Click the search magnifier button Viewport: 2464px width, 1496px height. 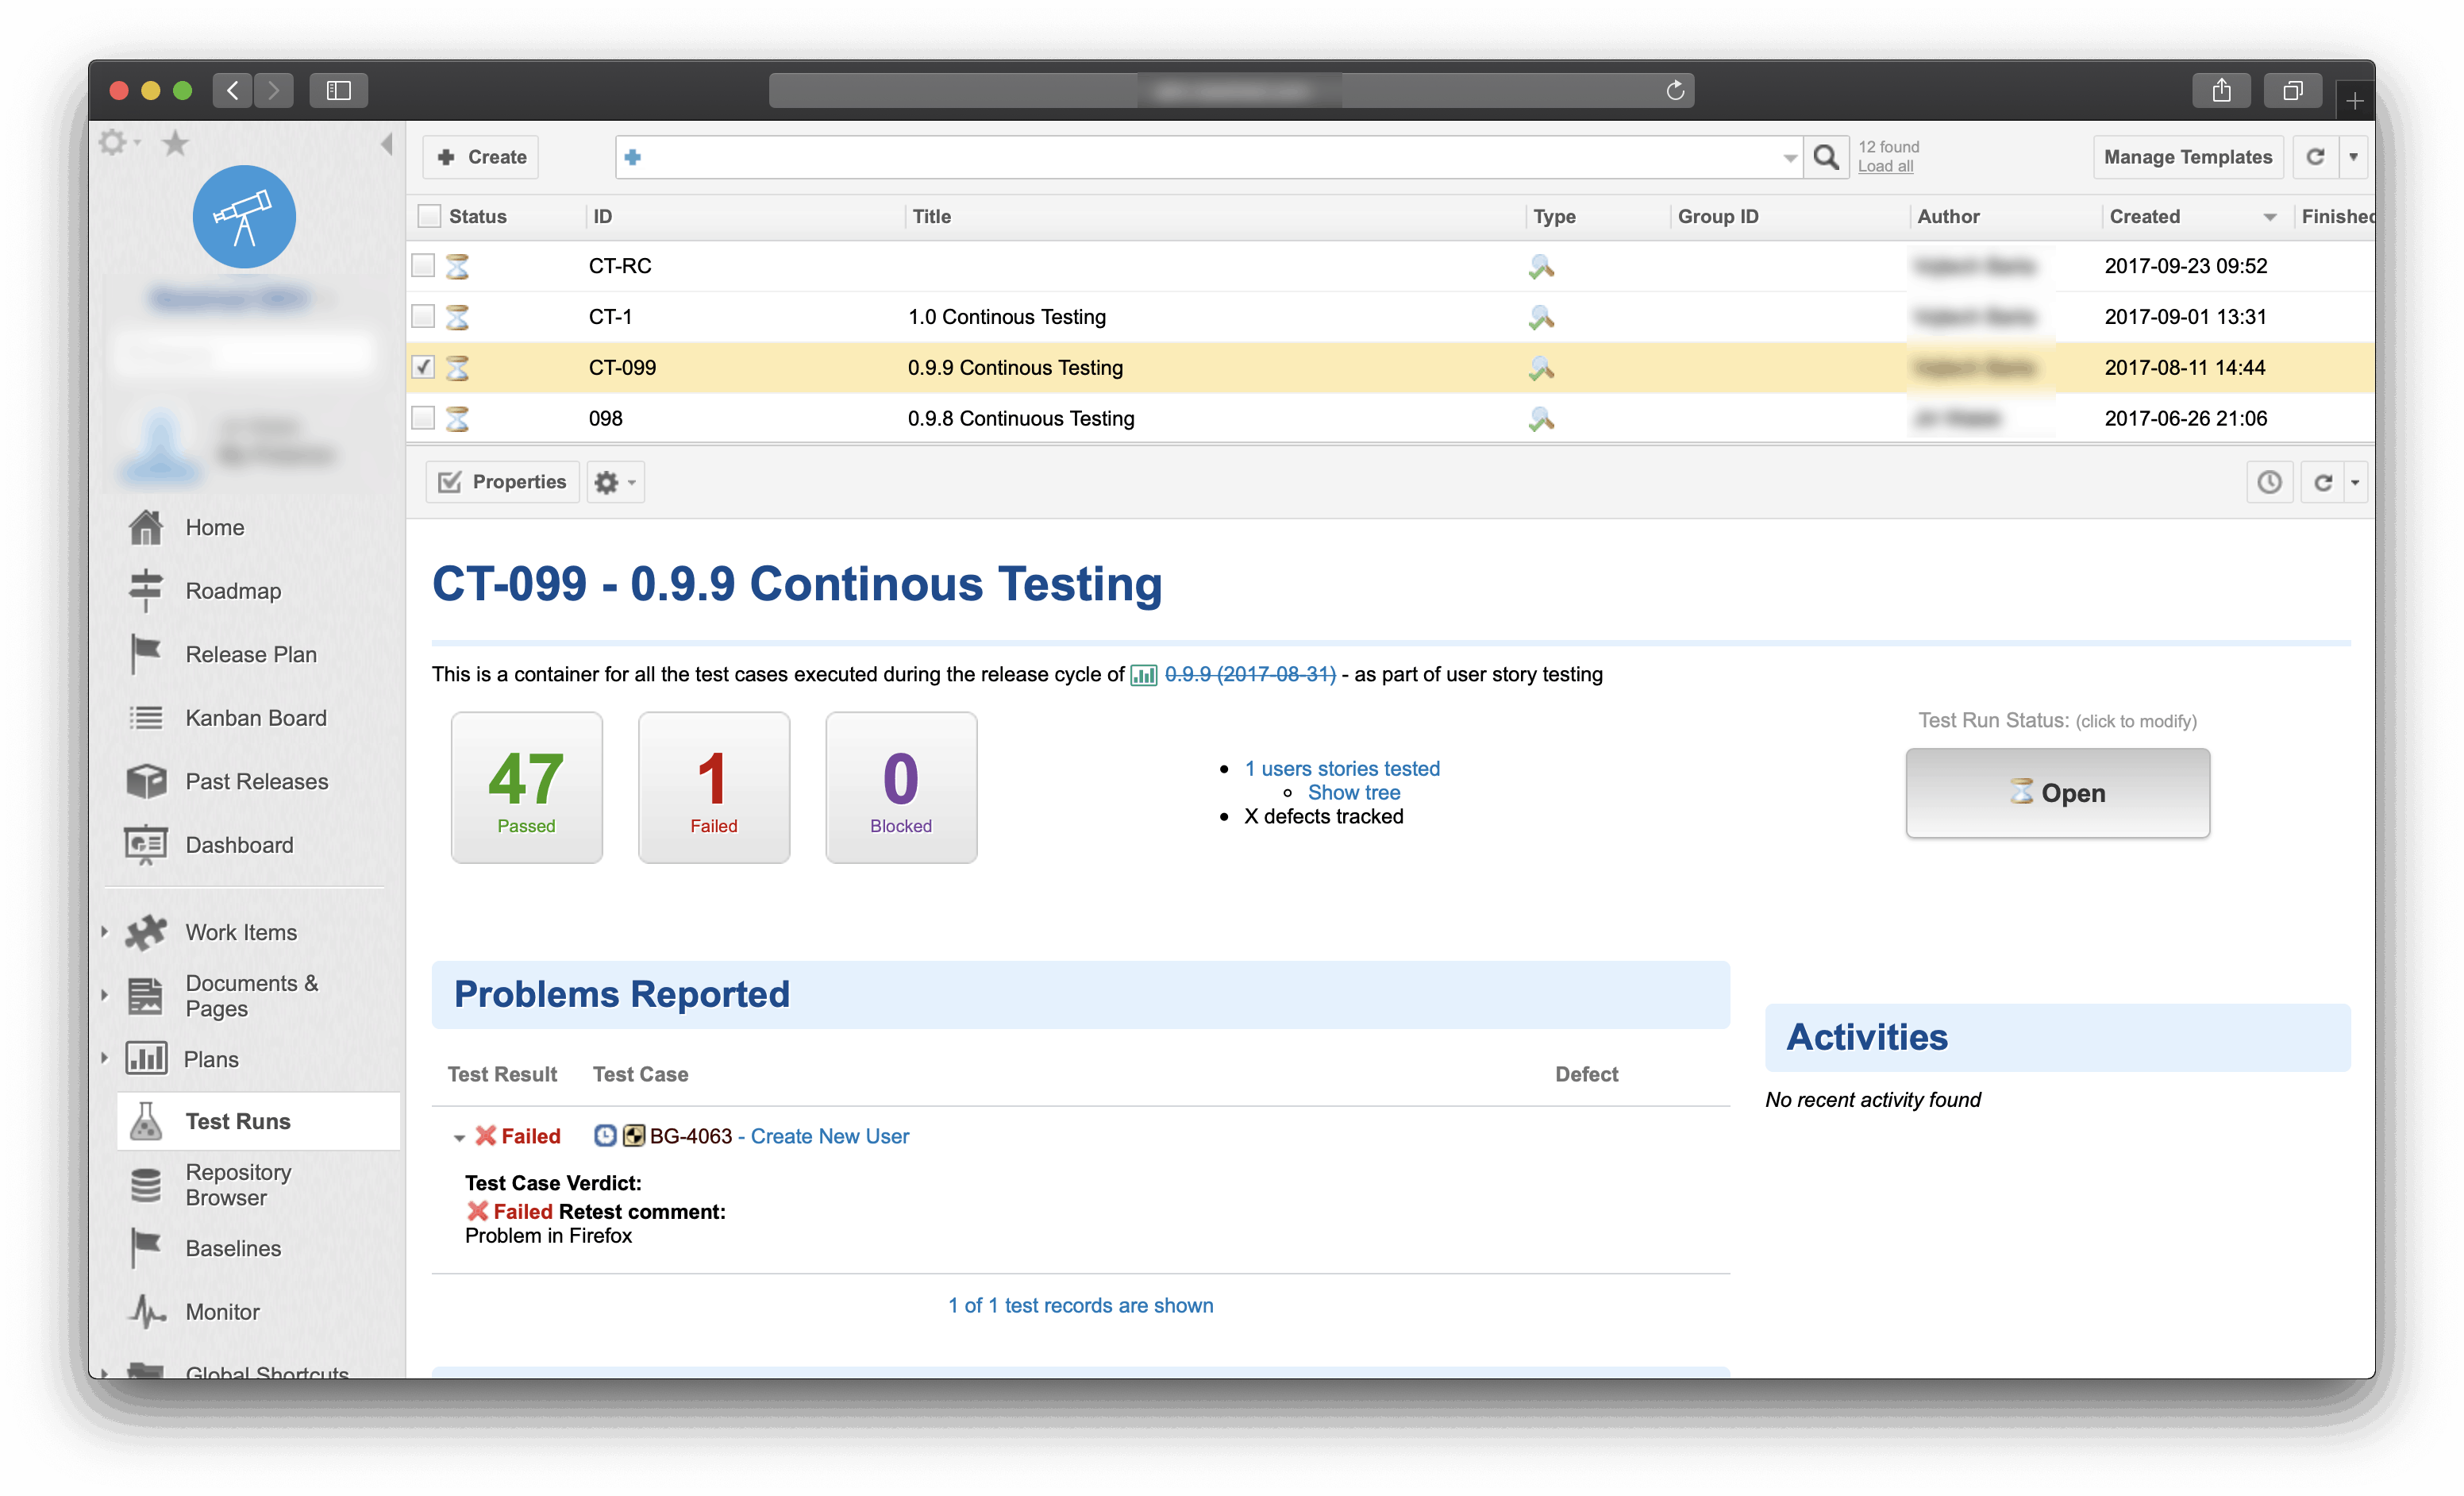tap(1826, 157)
